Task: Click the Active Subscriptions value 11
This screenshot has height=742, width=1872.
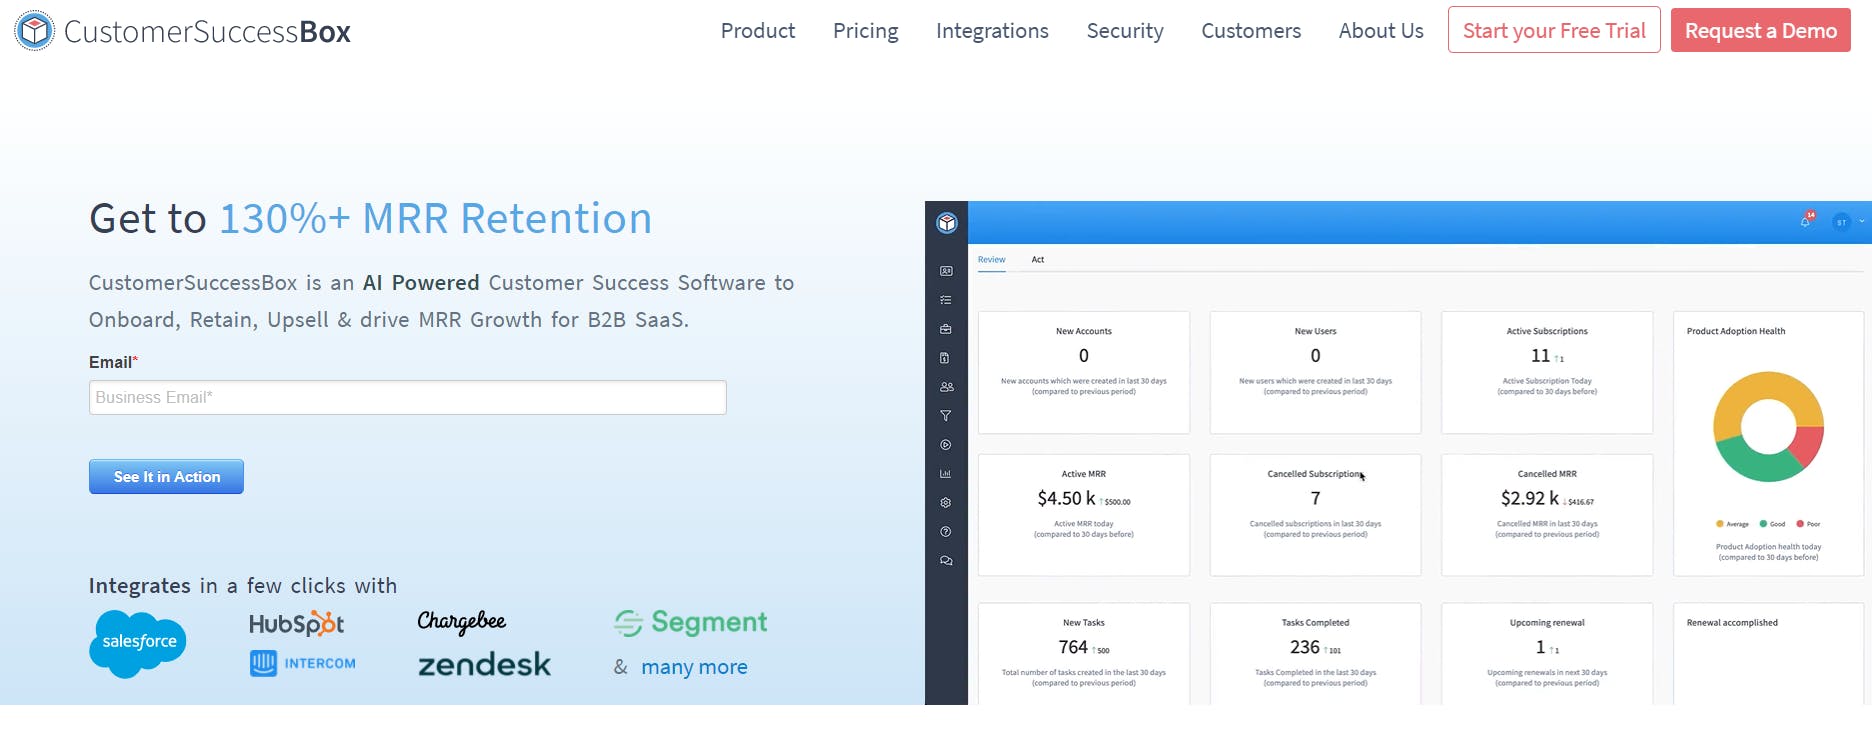Action: 1541,356
